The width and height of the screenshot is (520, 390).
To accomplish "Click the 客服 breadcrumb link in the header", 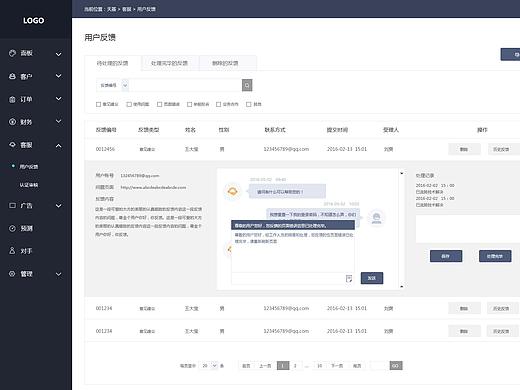I will (x=126, y=9).
